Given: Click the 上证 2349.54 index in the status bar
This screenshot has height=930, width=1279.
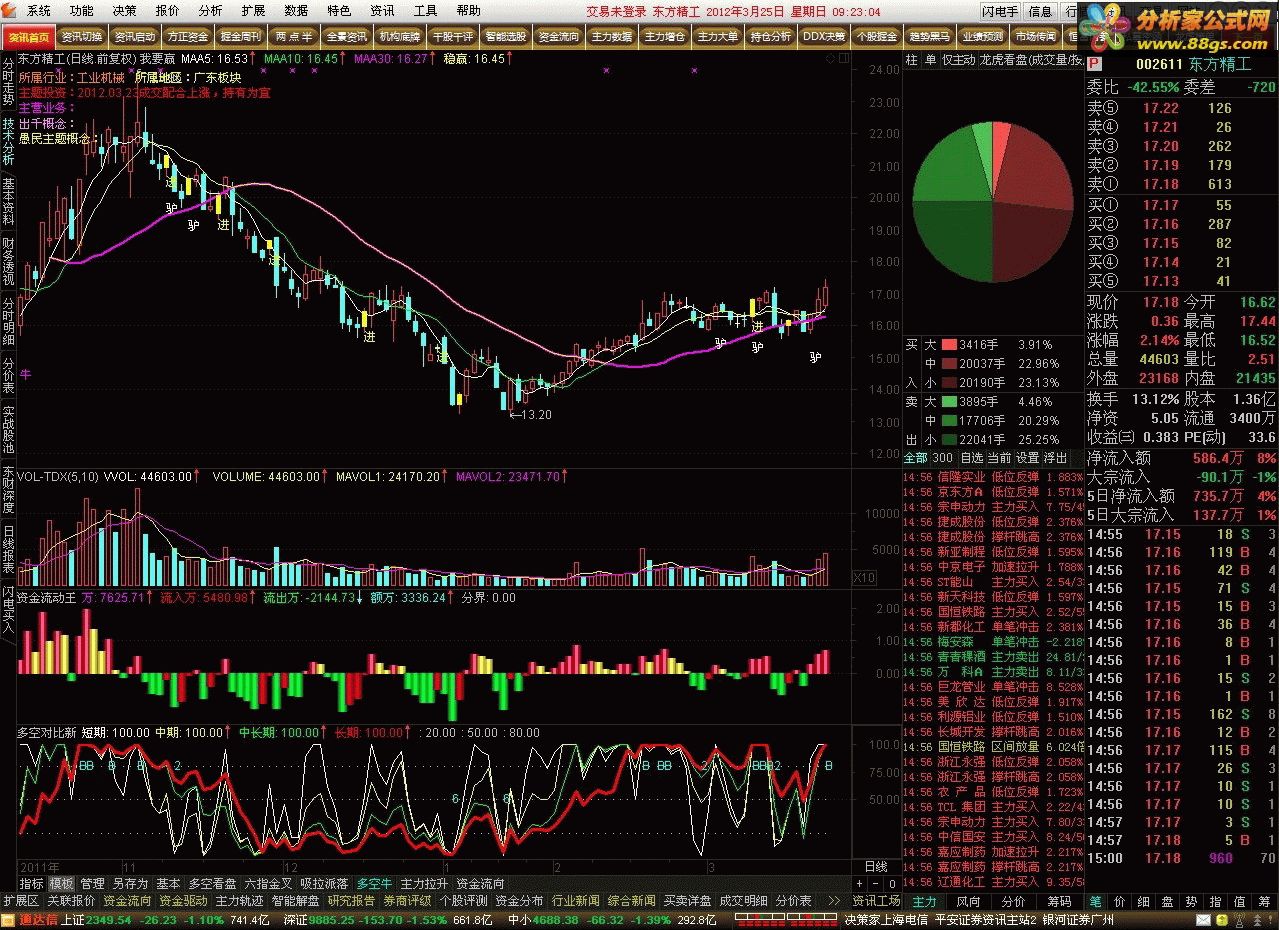Looking at the screenshot, I should pos(96,920).
